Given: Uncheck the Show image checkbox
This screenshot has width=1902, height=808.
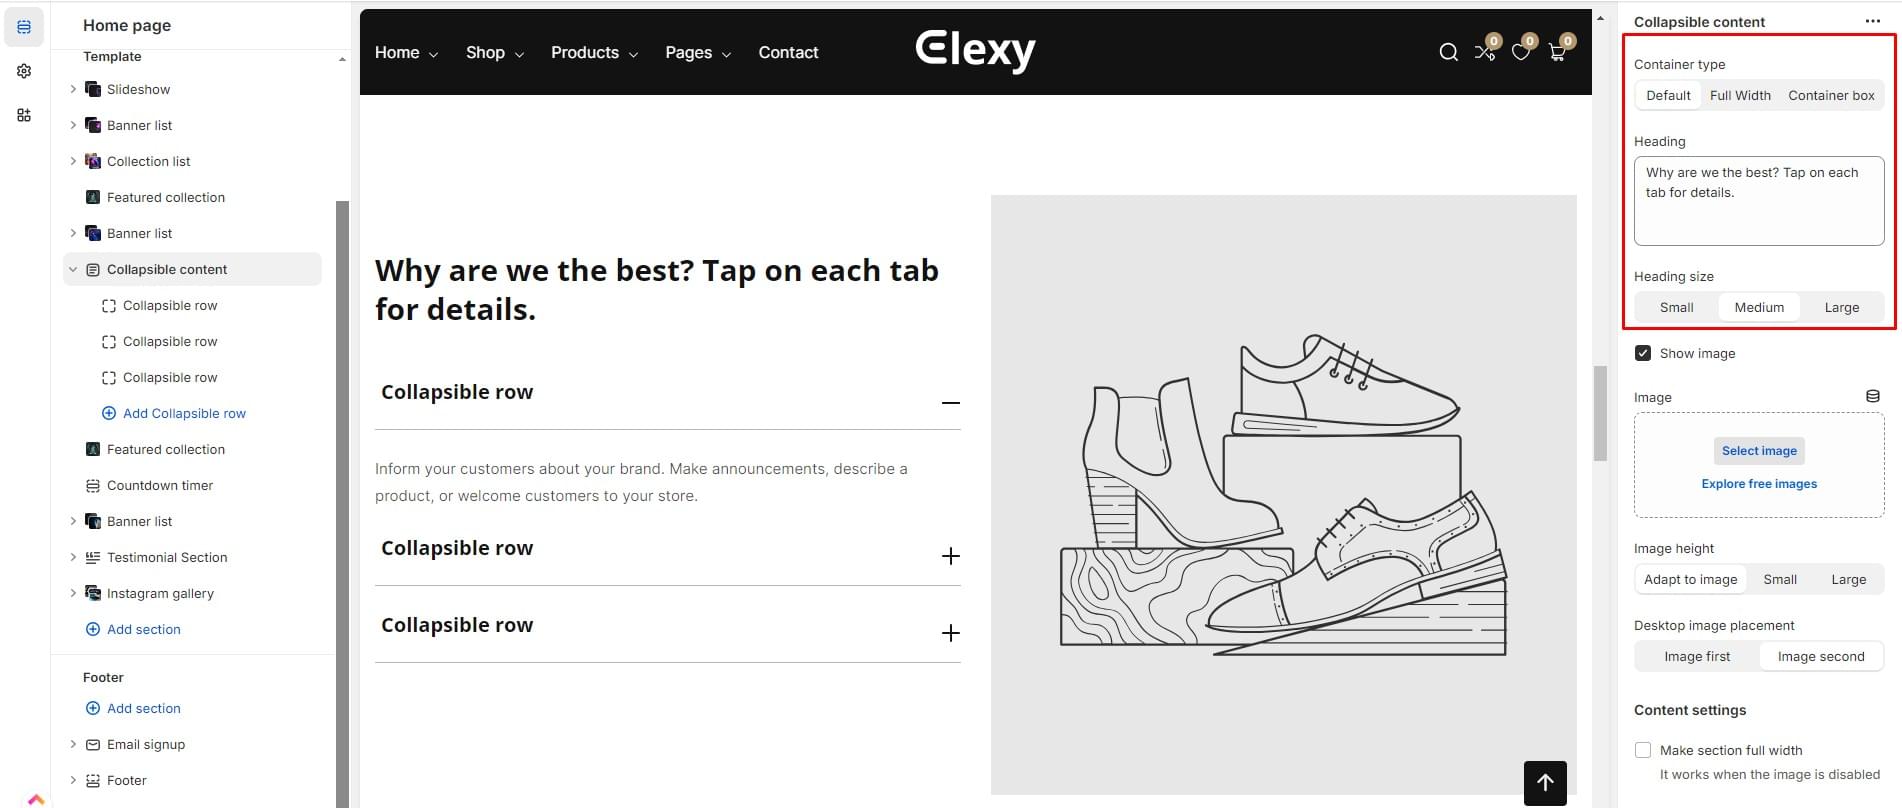Looking at the screenshot, I should point(1643,353).
